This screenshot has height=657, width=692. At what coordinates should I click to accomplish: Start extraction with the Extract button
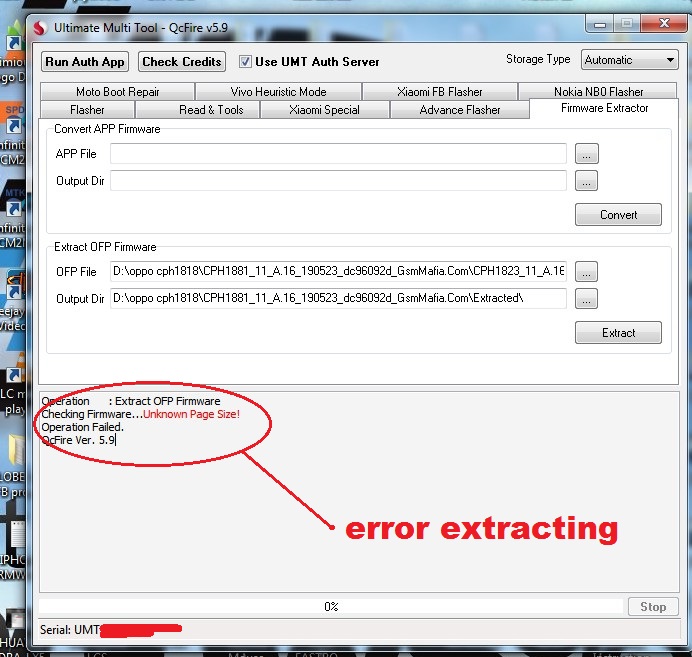coord(618,332)
